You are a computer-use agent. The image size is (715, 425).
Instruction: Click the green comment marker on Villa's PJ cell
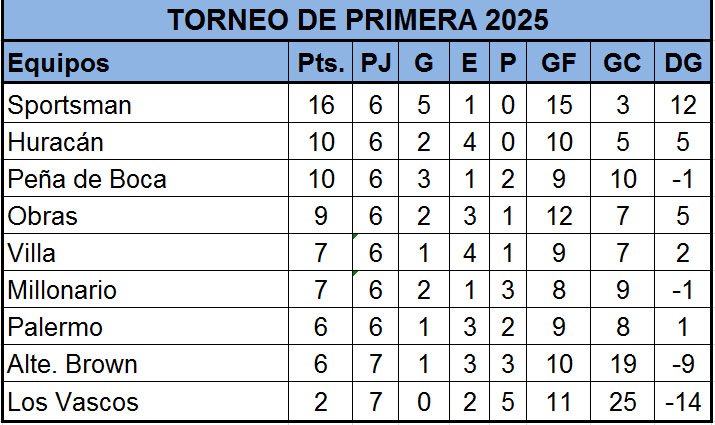coord(356,236)
